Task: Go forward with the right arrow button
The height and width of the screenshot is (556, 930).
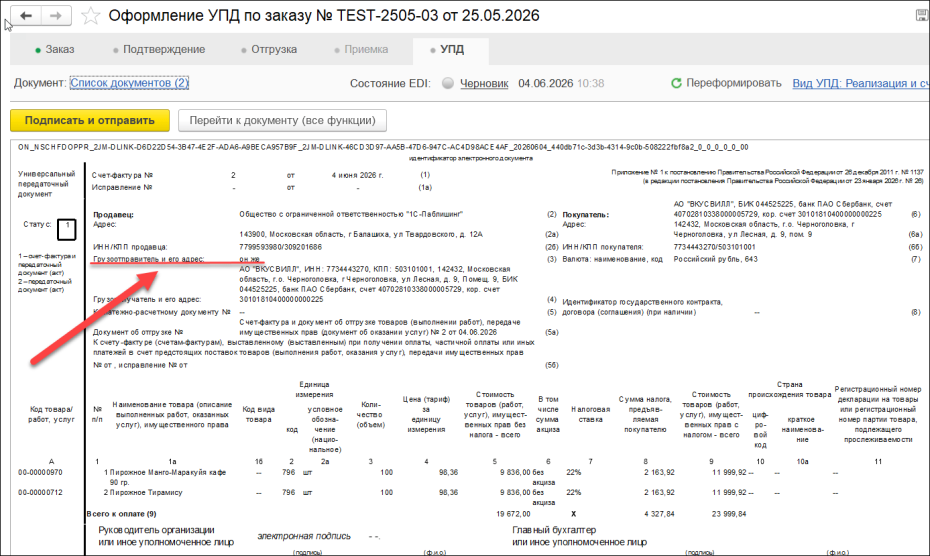Action: pyautogui.click(x=56, y=15)
